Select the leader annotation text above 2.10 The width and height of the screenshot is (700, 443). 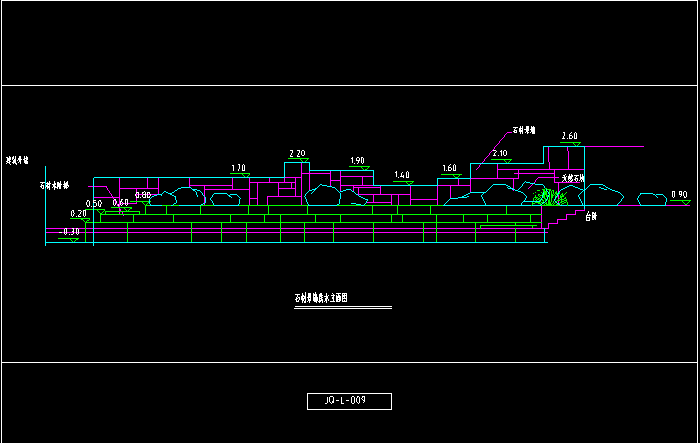pyautogui.click(x=524, y=130)
